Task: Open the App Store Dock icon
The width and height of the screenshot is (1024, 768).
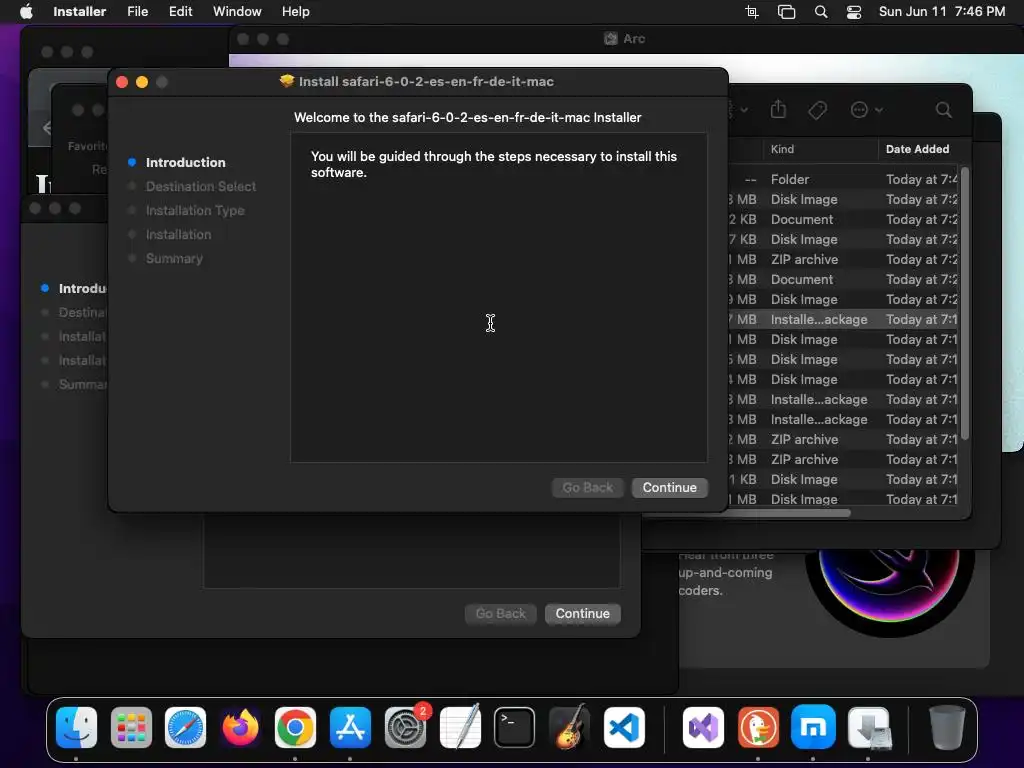Action: 350,727
